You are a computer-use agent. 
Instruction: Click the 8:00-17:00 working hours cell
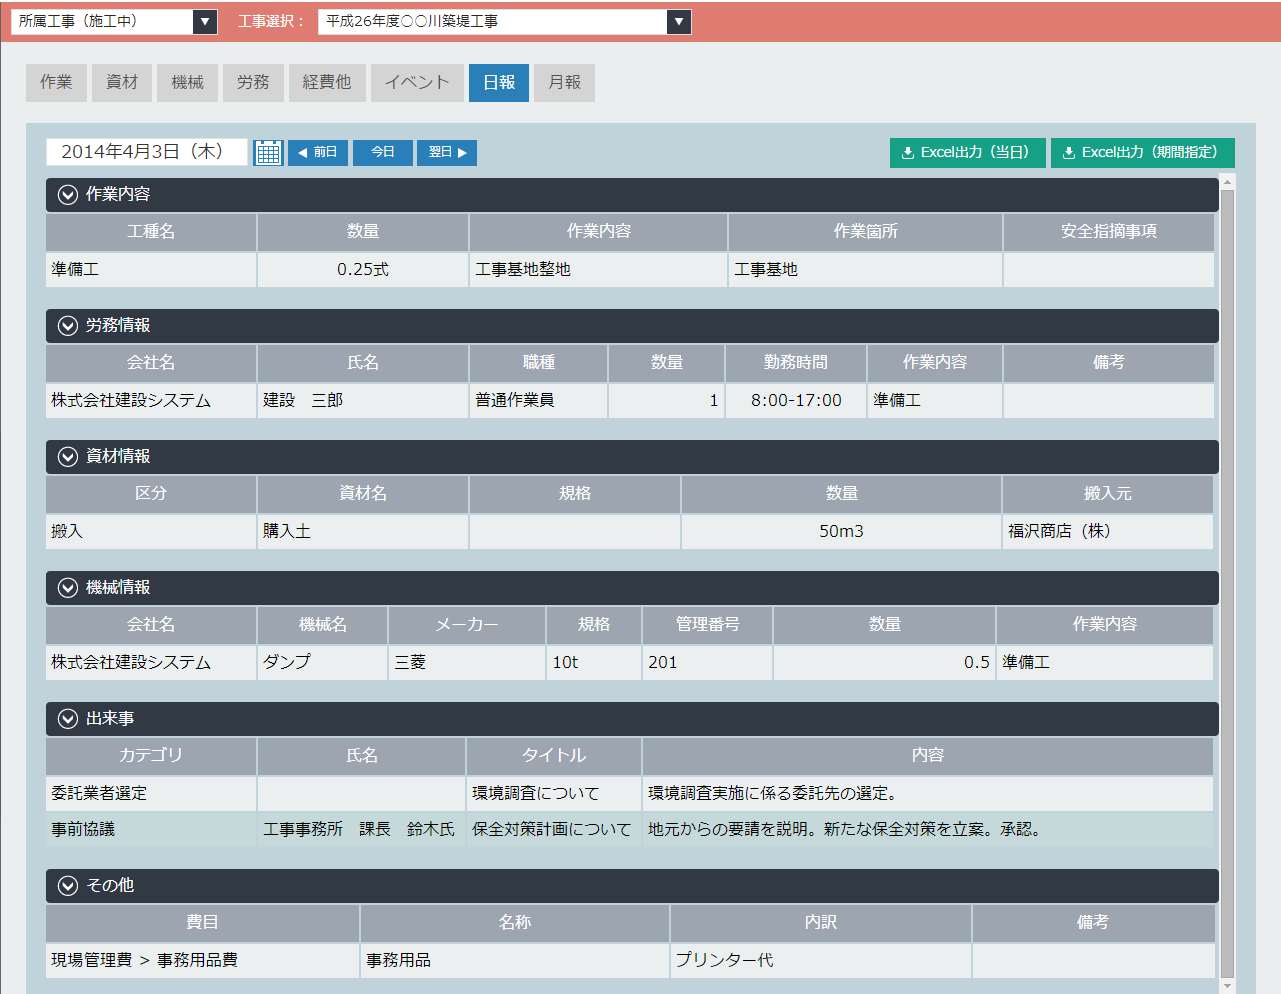[x=796, y=401]
